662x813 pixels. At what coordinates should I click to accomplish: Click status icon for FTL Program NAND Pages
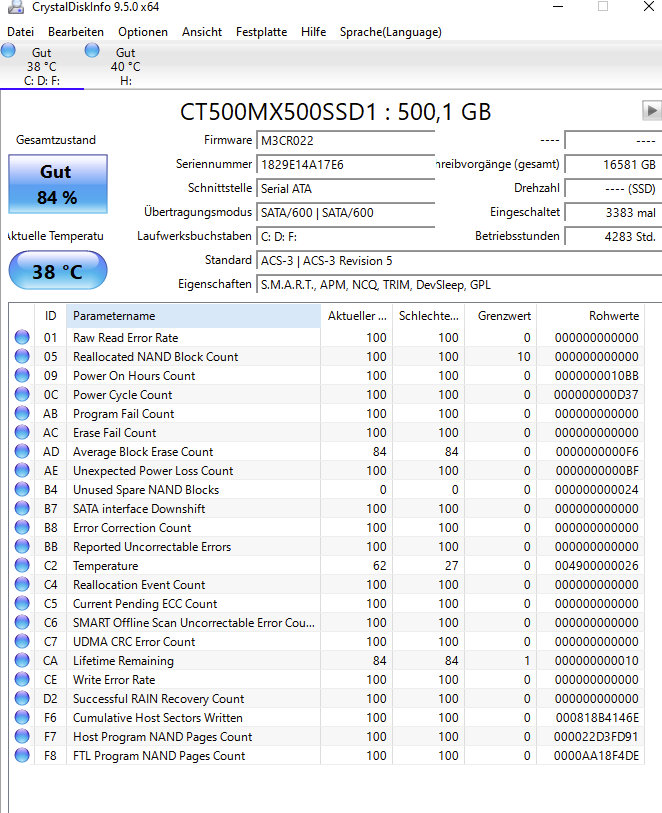[22, 756]
